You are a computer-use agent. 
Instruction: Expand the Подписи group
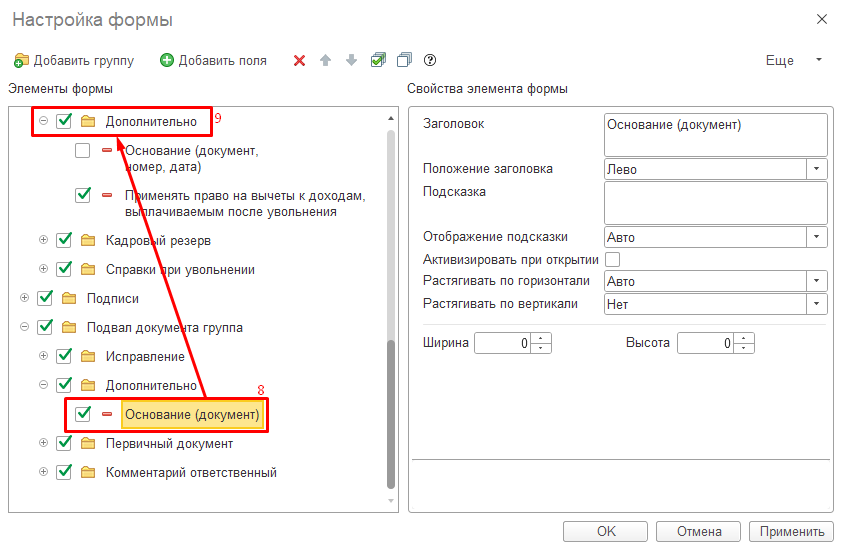point(24,298)
